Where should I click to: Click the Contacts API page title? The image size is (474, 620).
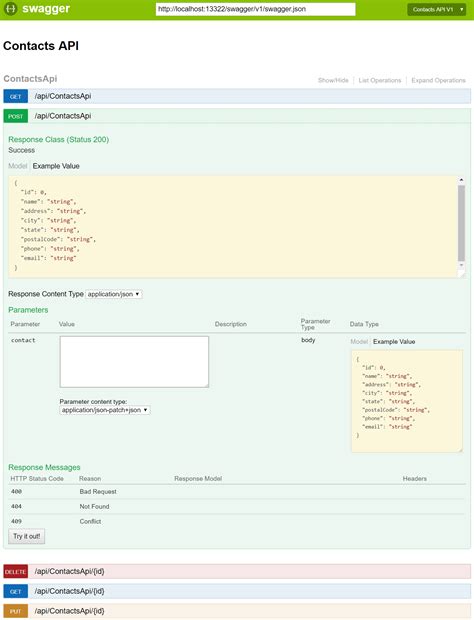pos(41,46)
